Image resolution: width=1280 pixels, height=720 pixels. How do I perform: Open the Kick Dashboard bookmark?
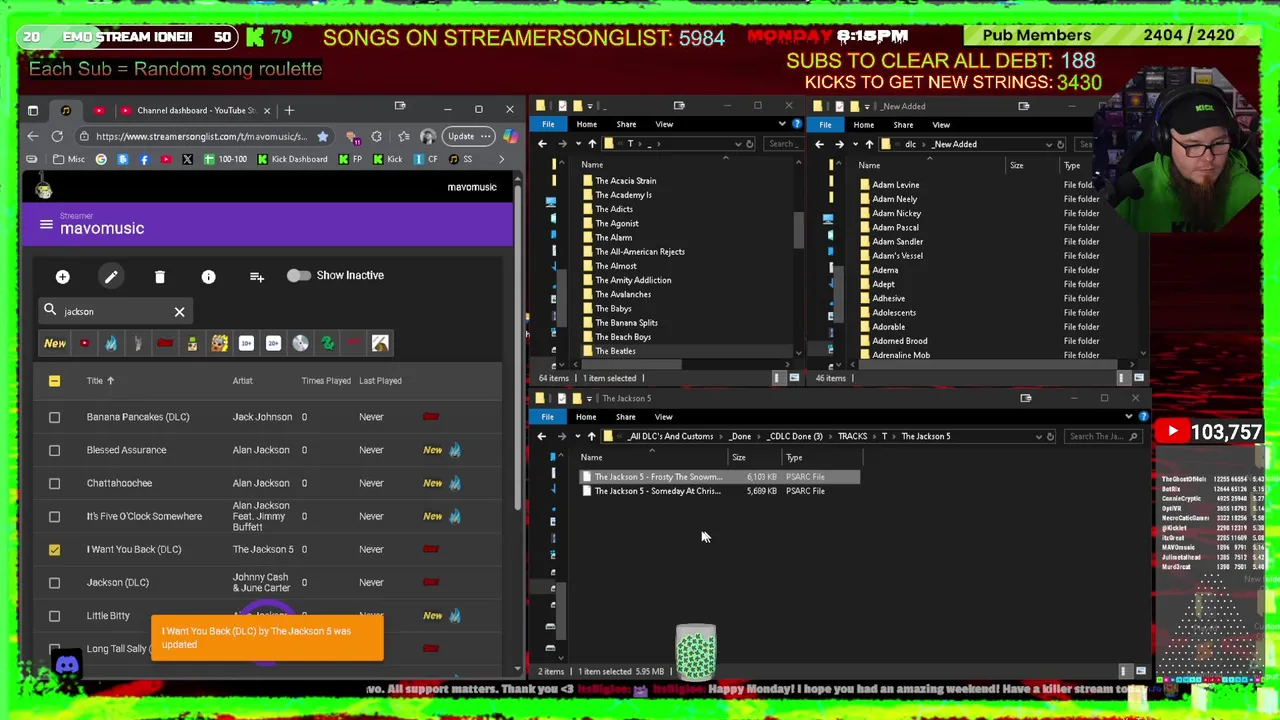(x=292, y=159)
